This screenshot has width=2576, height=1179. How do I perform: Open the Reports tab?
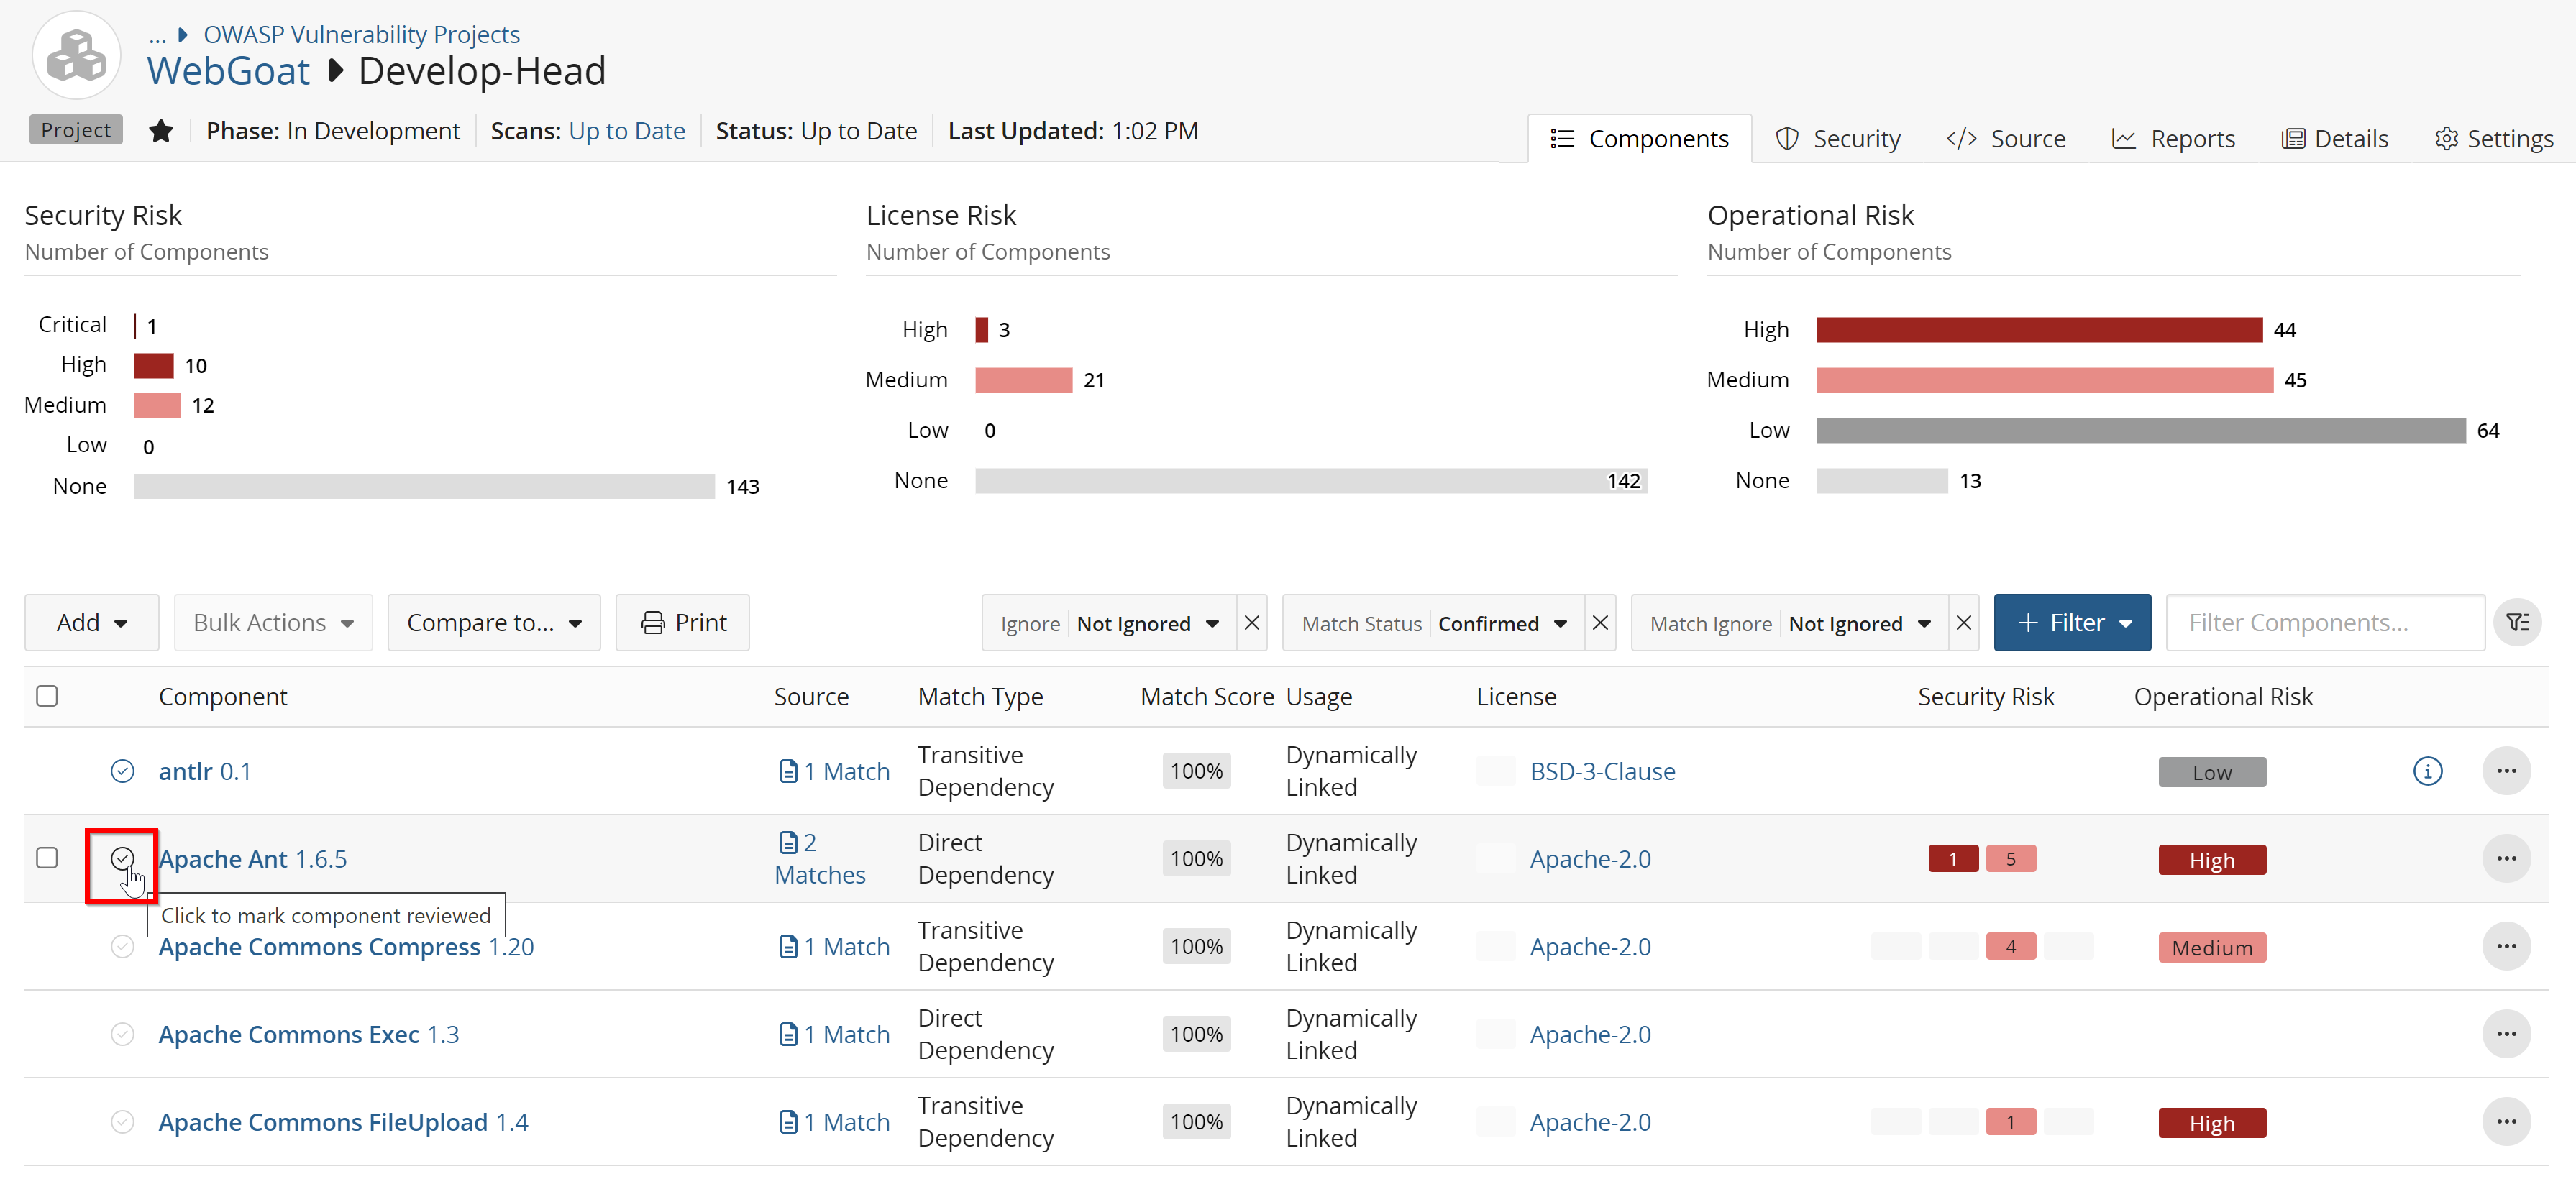(2173, 139)
